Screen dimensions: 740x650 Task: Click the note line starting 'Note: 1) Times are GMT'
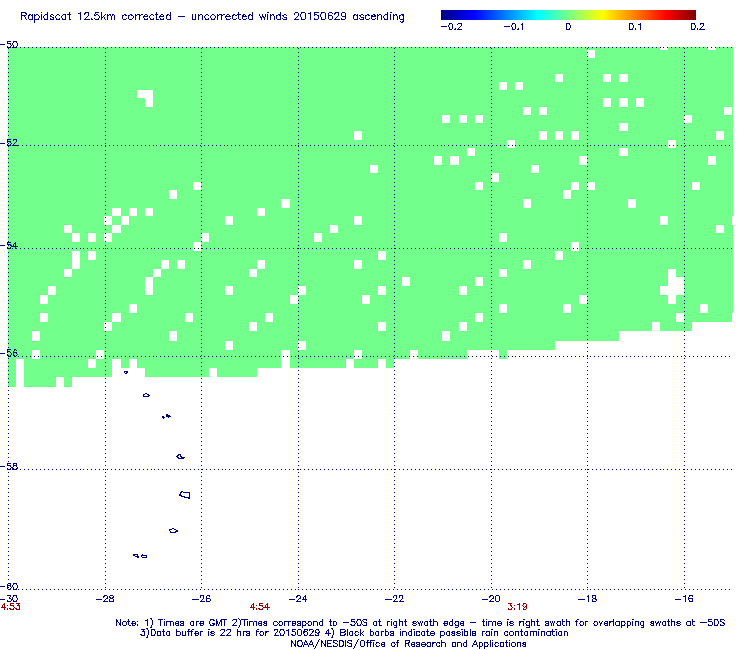point(420,623)
